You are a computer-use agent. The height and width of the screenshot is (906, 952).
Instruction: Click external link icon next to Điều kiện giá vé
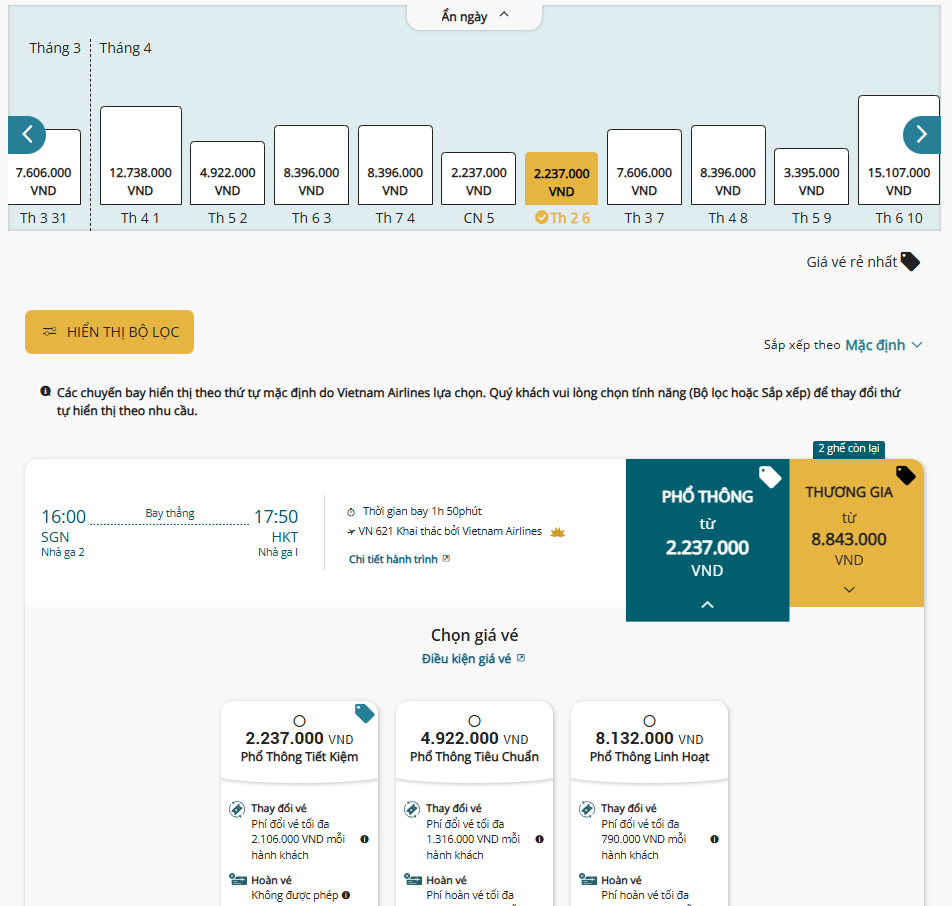[x=521, y=658]
